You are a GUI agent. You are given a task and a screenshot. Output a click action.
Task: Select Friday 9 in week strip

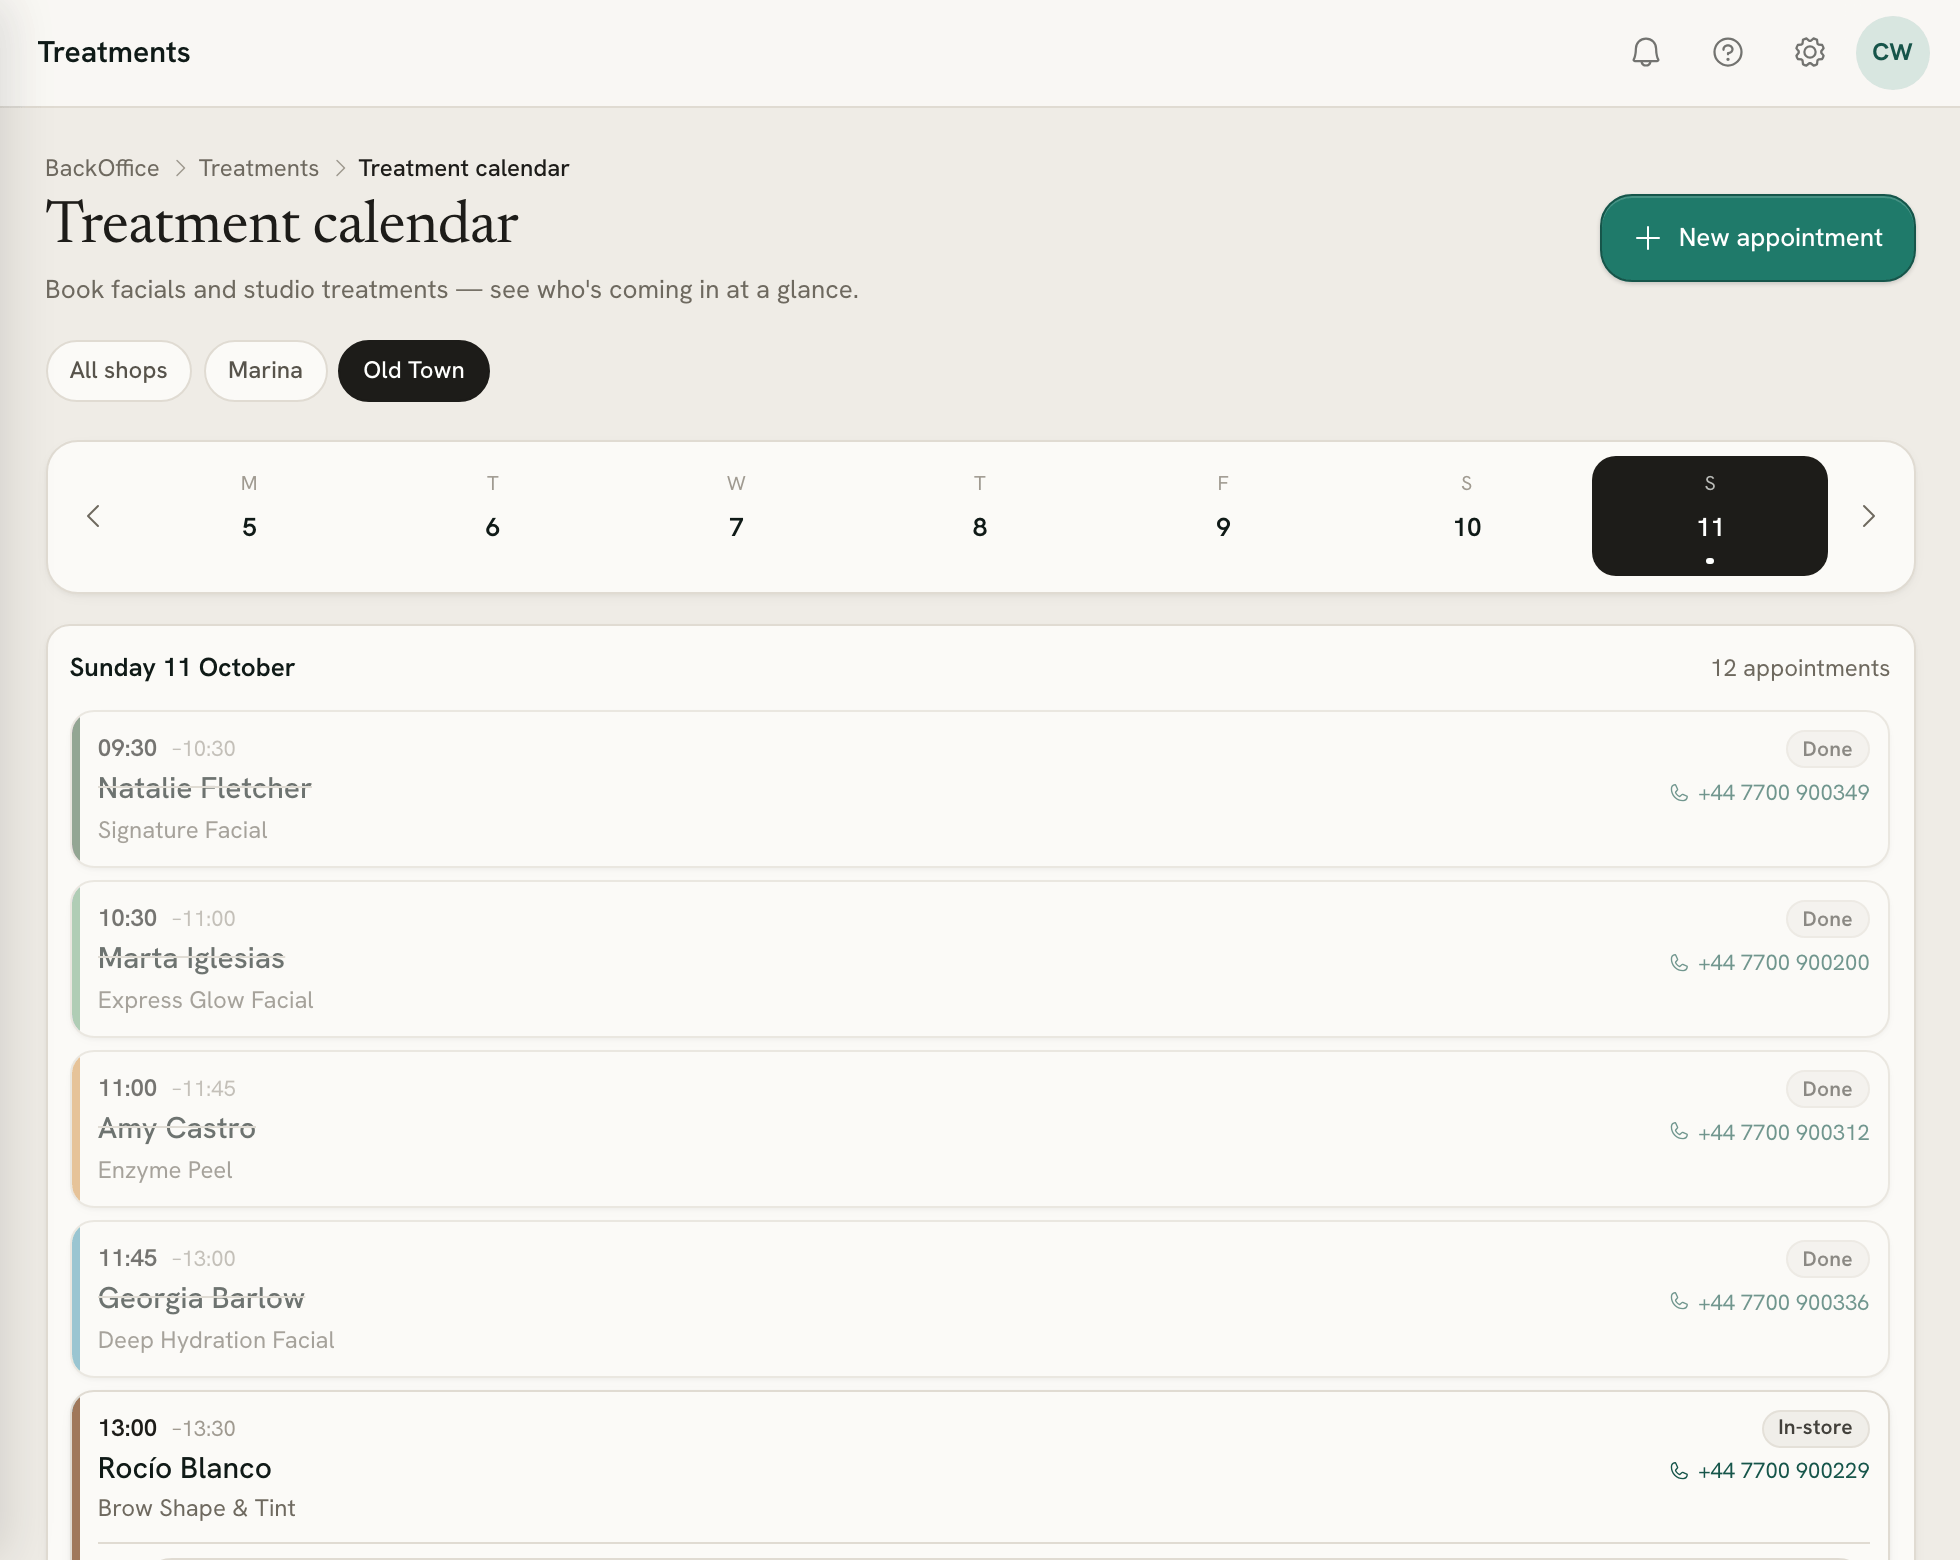pos(1223,516)
